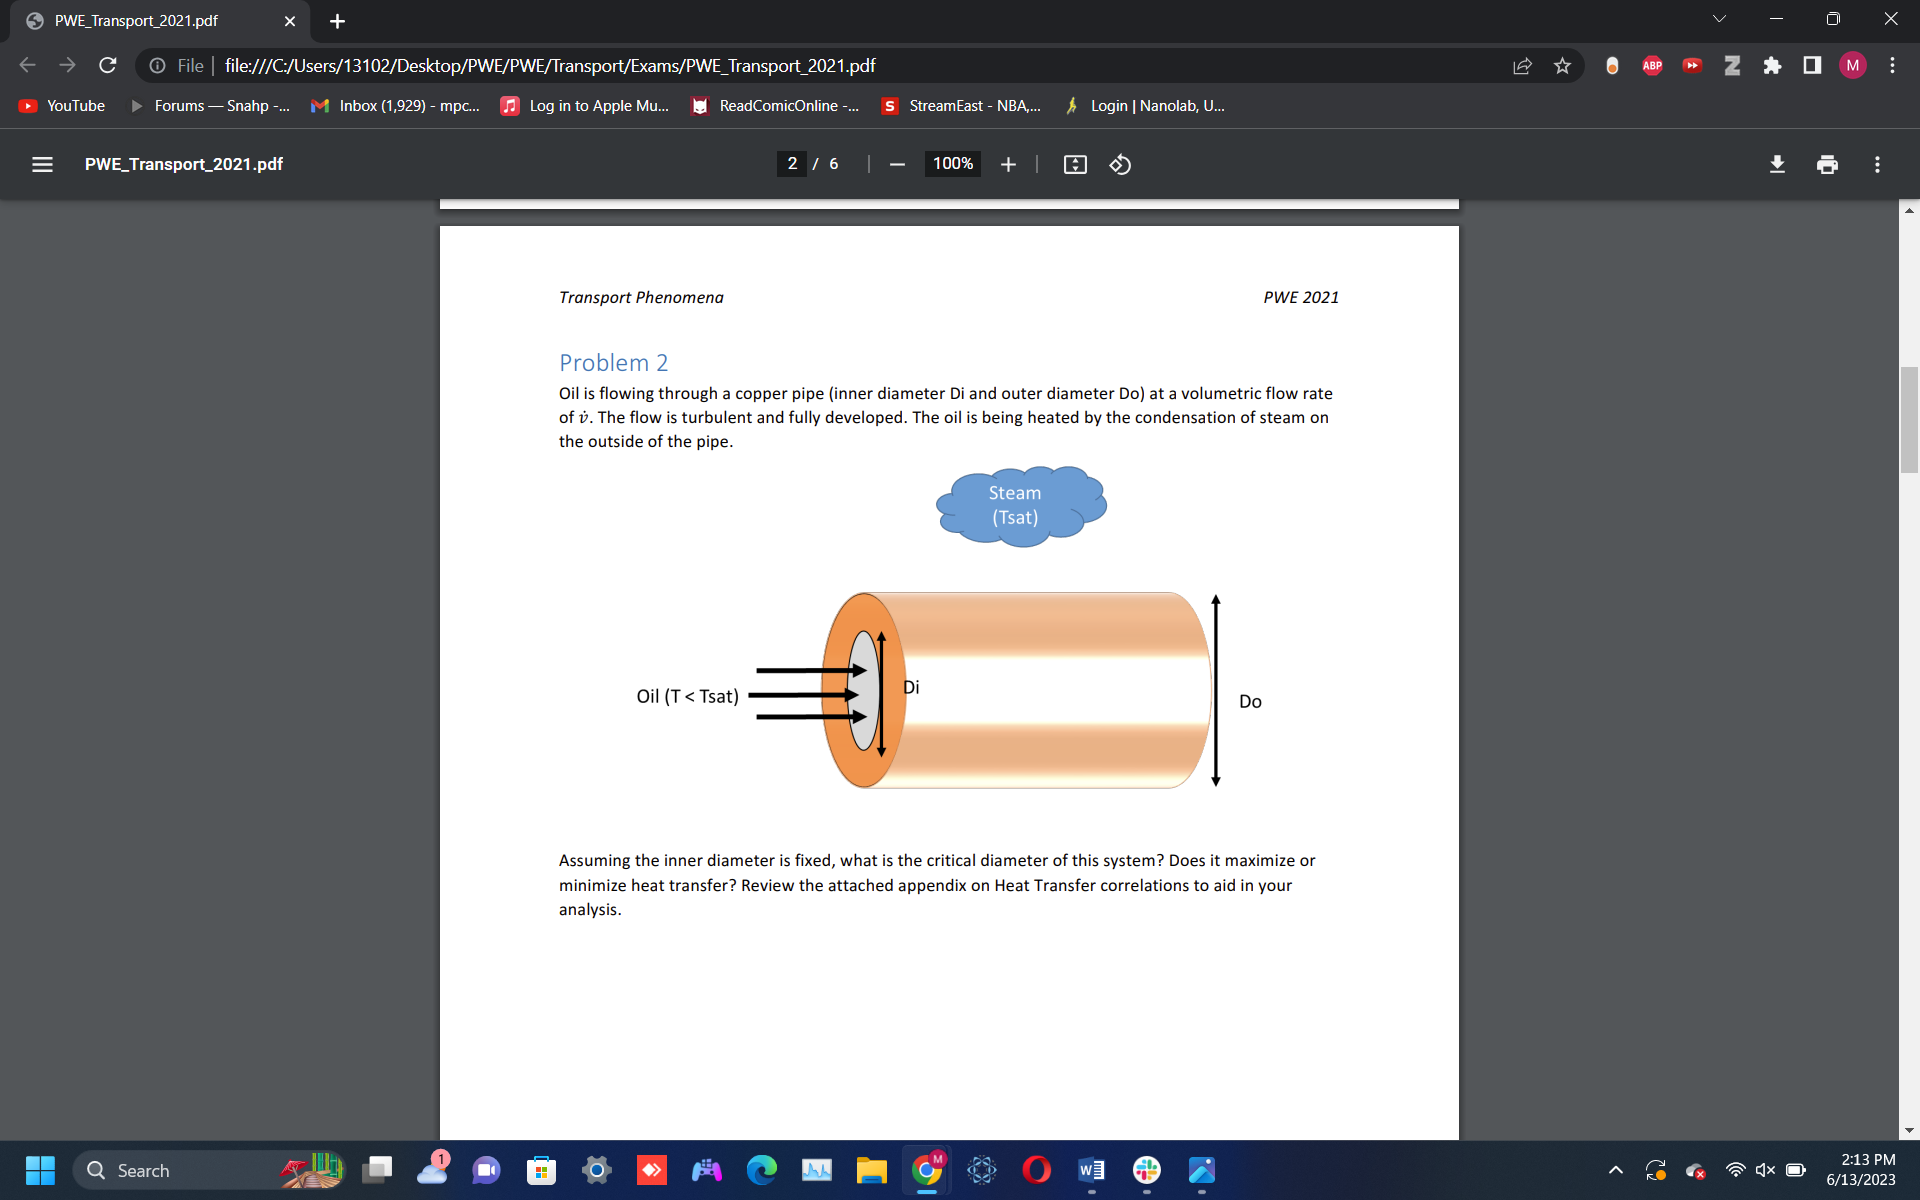The height and width of the screenshot is (1200, 1920).
Task: Click the 100% zoom level field
Action: click(953, 164)
